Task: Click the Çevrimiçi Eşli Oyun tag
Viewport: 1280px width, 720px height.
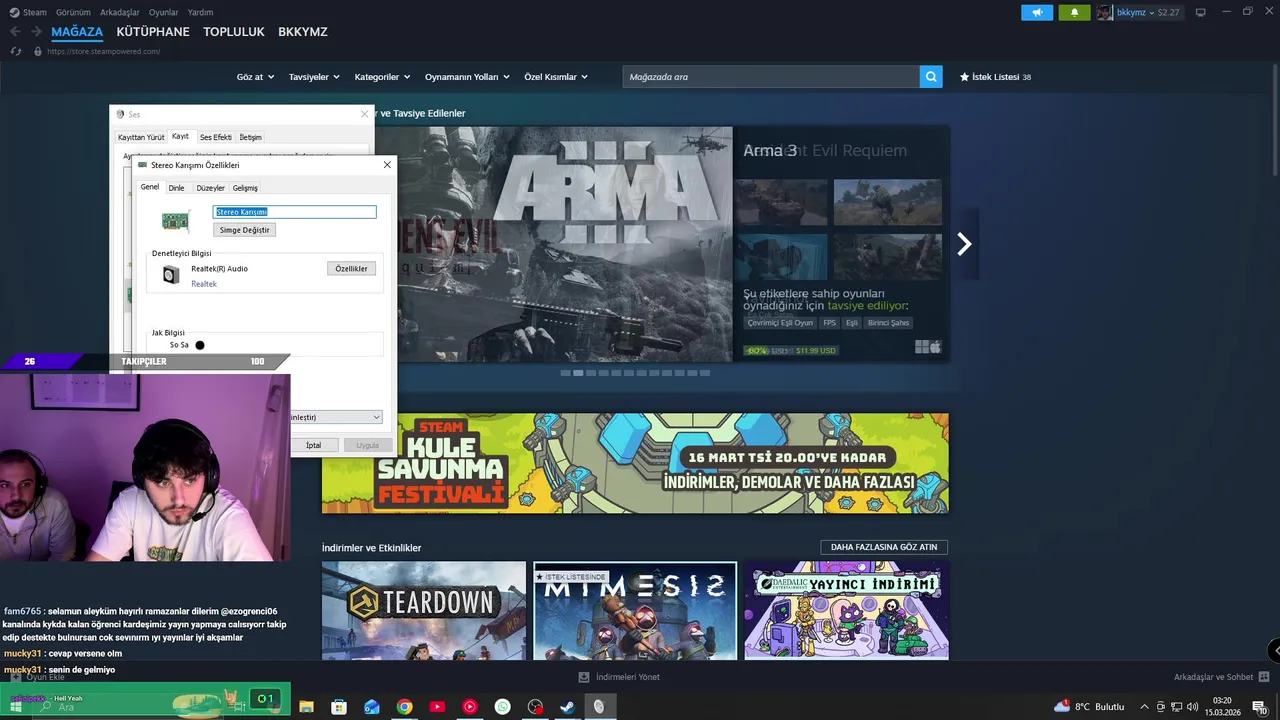Action: (x=779, y=323)
